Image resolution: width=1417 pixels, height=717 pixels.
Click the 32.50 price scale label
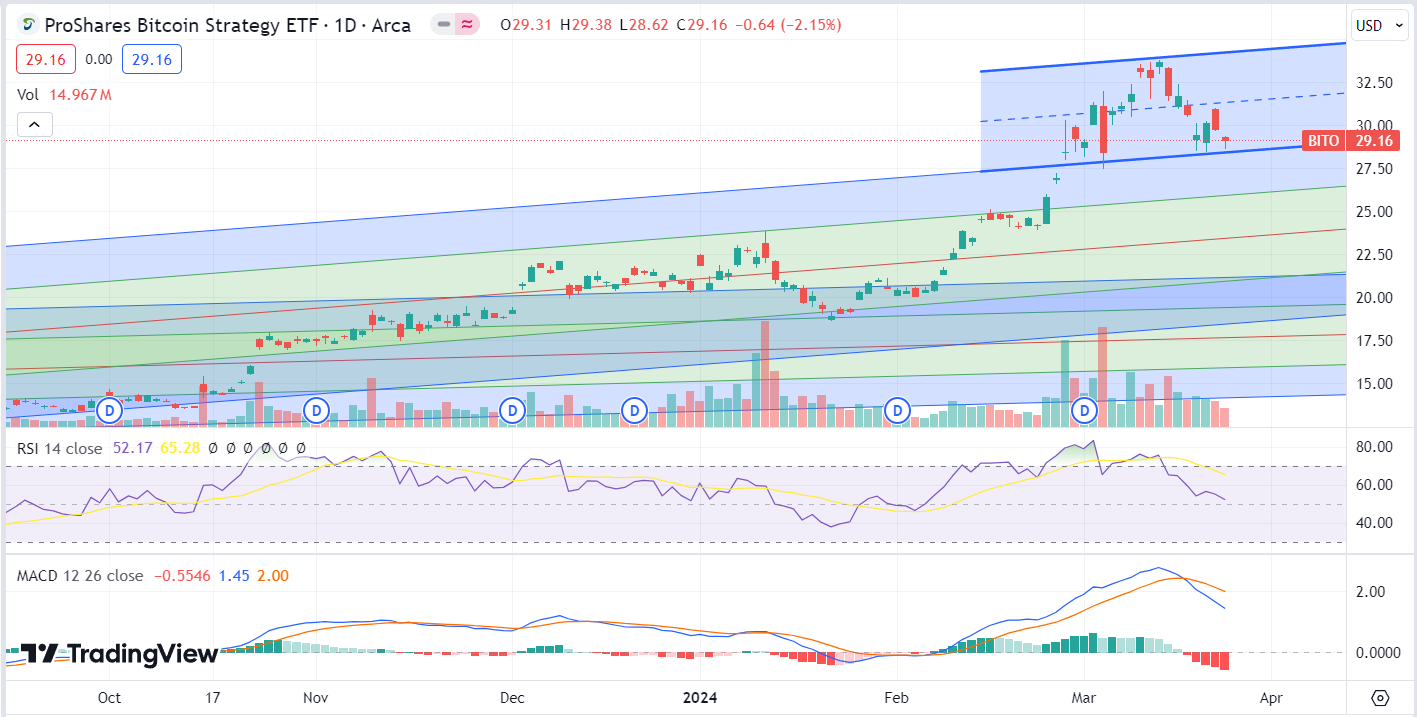click(x=1375, y=82)
